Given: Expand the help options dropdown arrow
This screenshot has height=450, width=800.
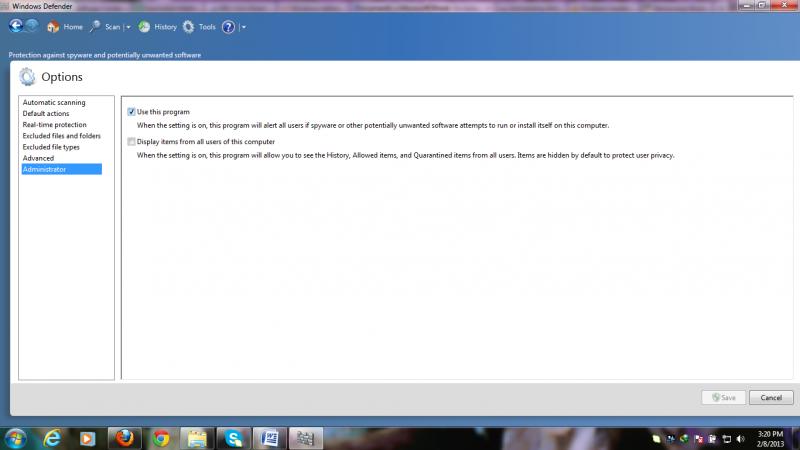Looking at the screenshot, I should 243,27.
